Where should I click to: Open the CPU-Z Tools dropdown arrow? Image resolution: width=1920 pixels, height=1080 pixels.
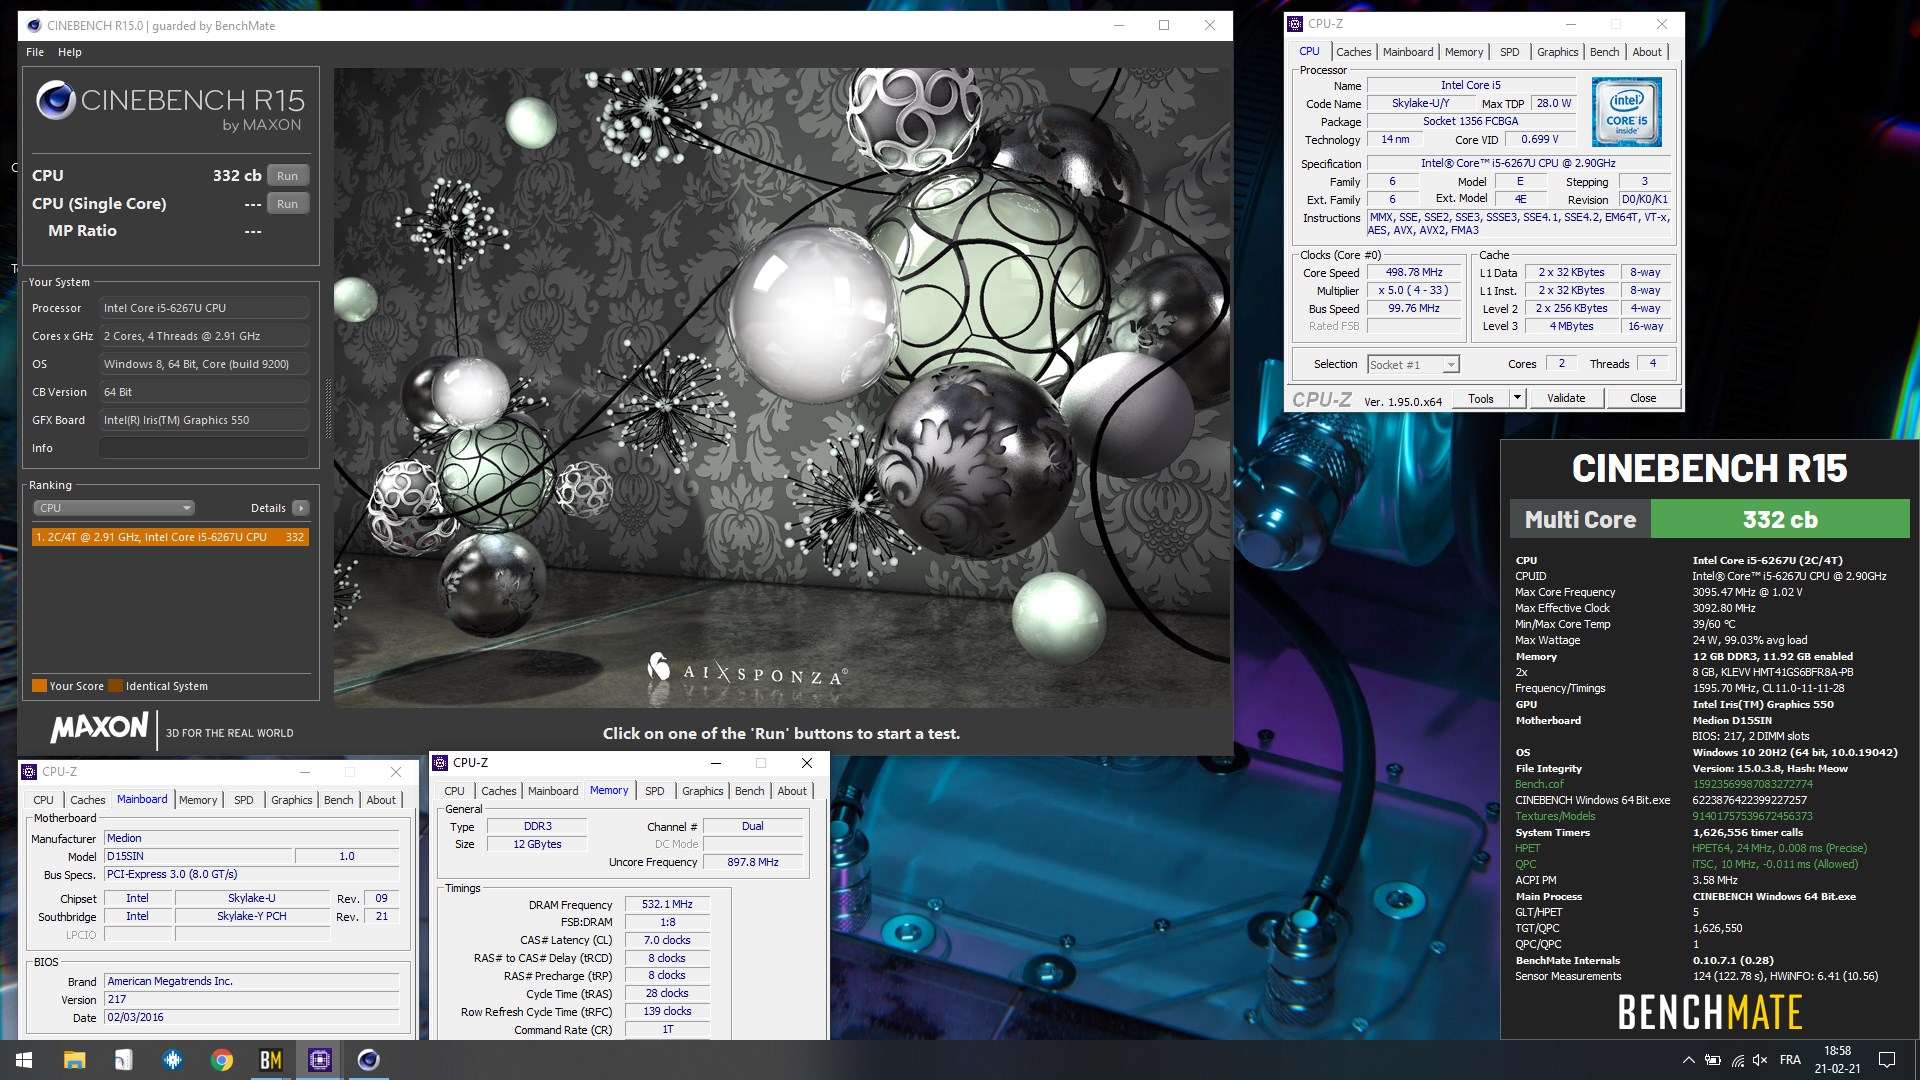(x=1517, y=398)
